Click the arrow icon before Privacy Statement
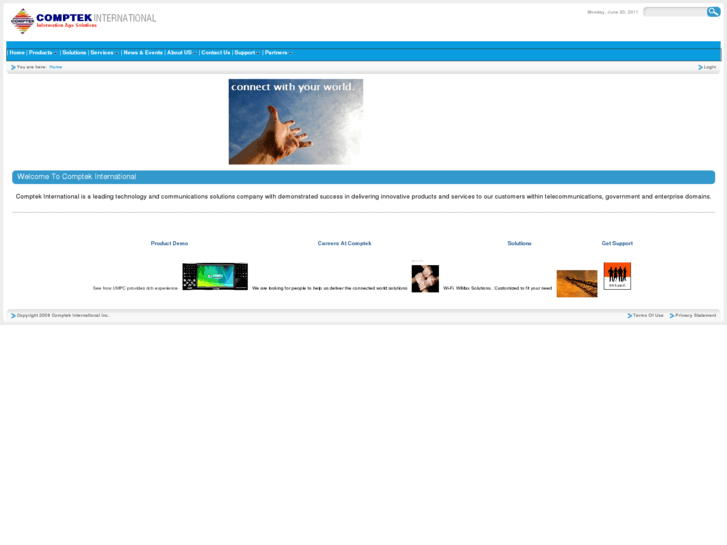727x545 pixels. pyautogui.click(x=672, y=316)
